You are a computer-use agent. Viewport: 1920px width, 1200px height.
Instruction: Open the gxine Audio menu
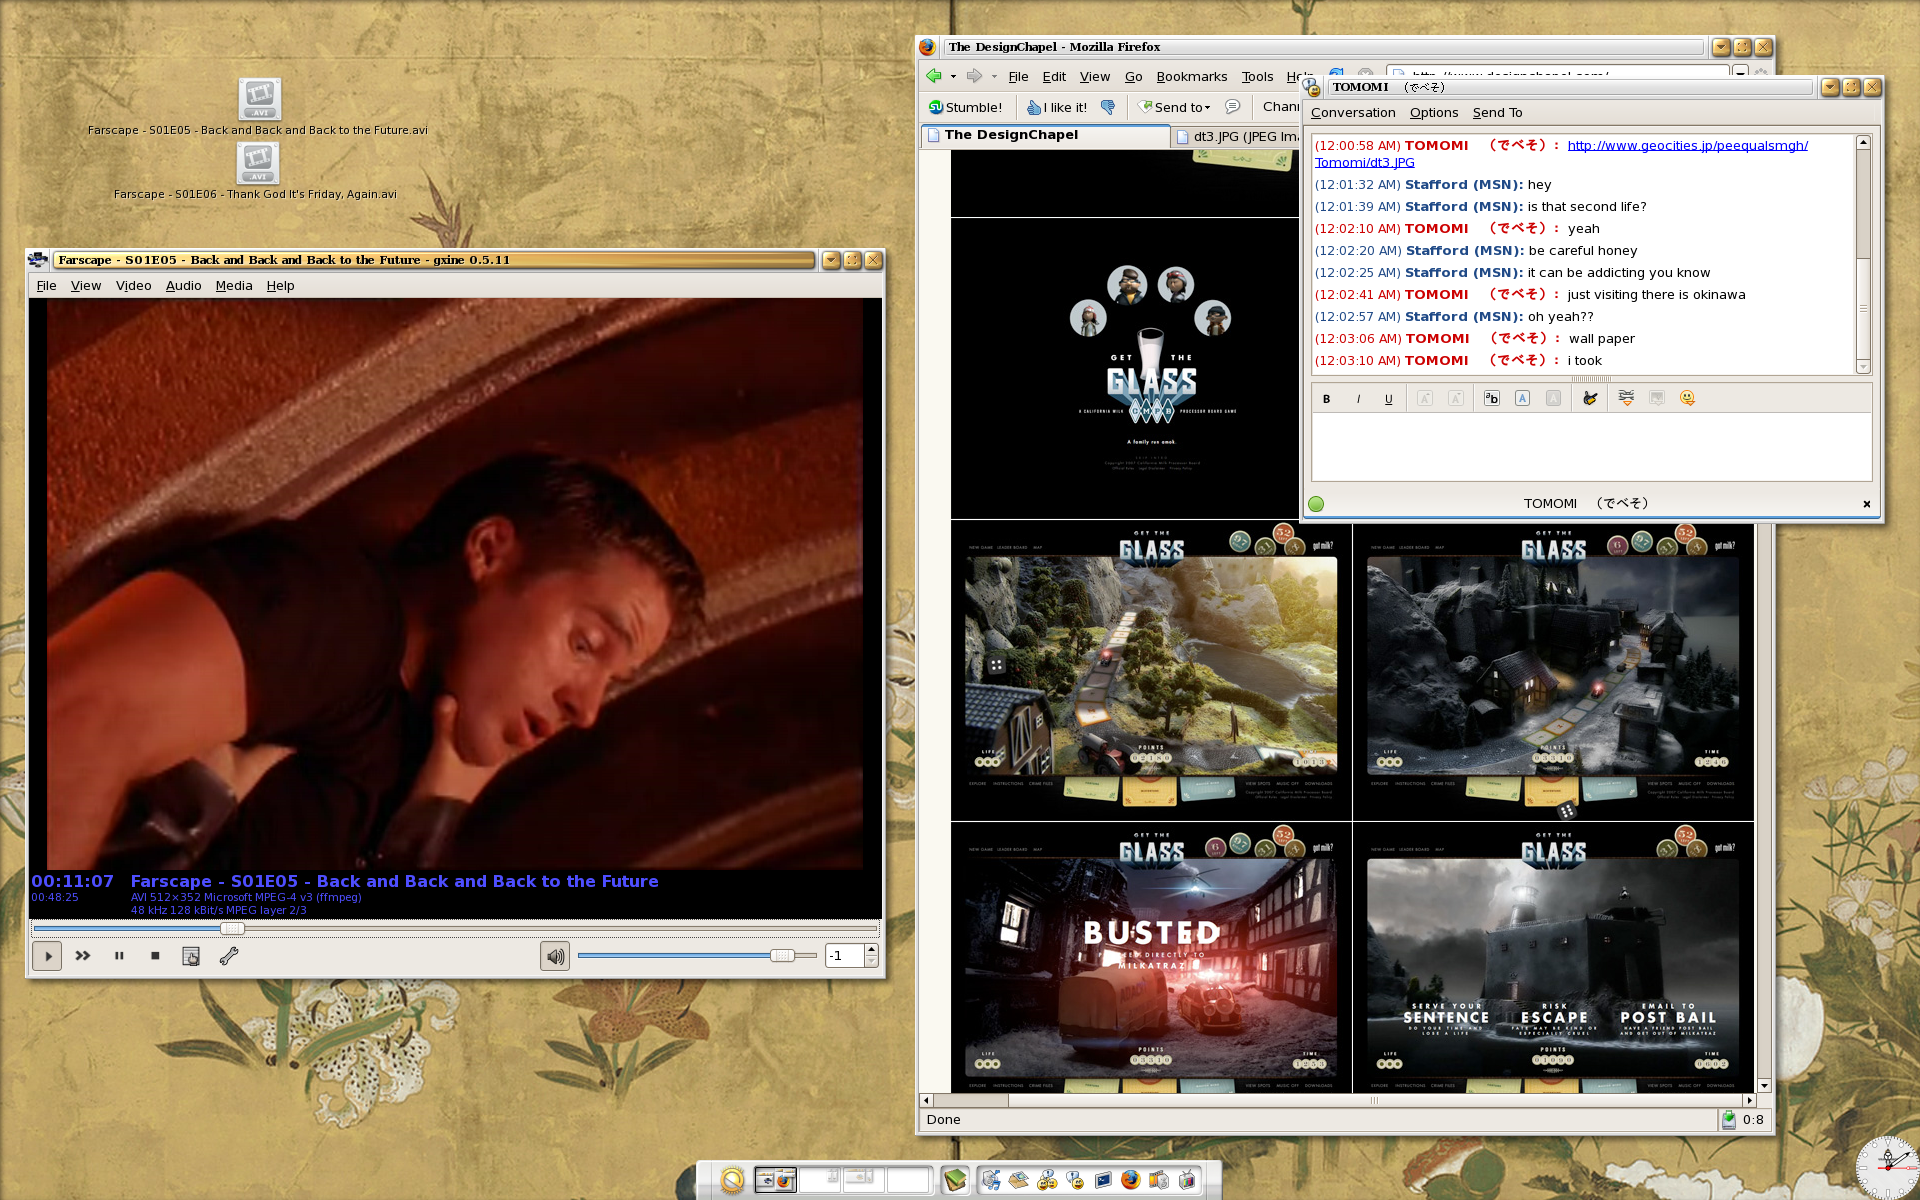click(183, 286)
